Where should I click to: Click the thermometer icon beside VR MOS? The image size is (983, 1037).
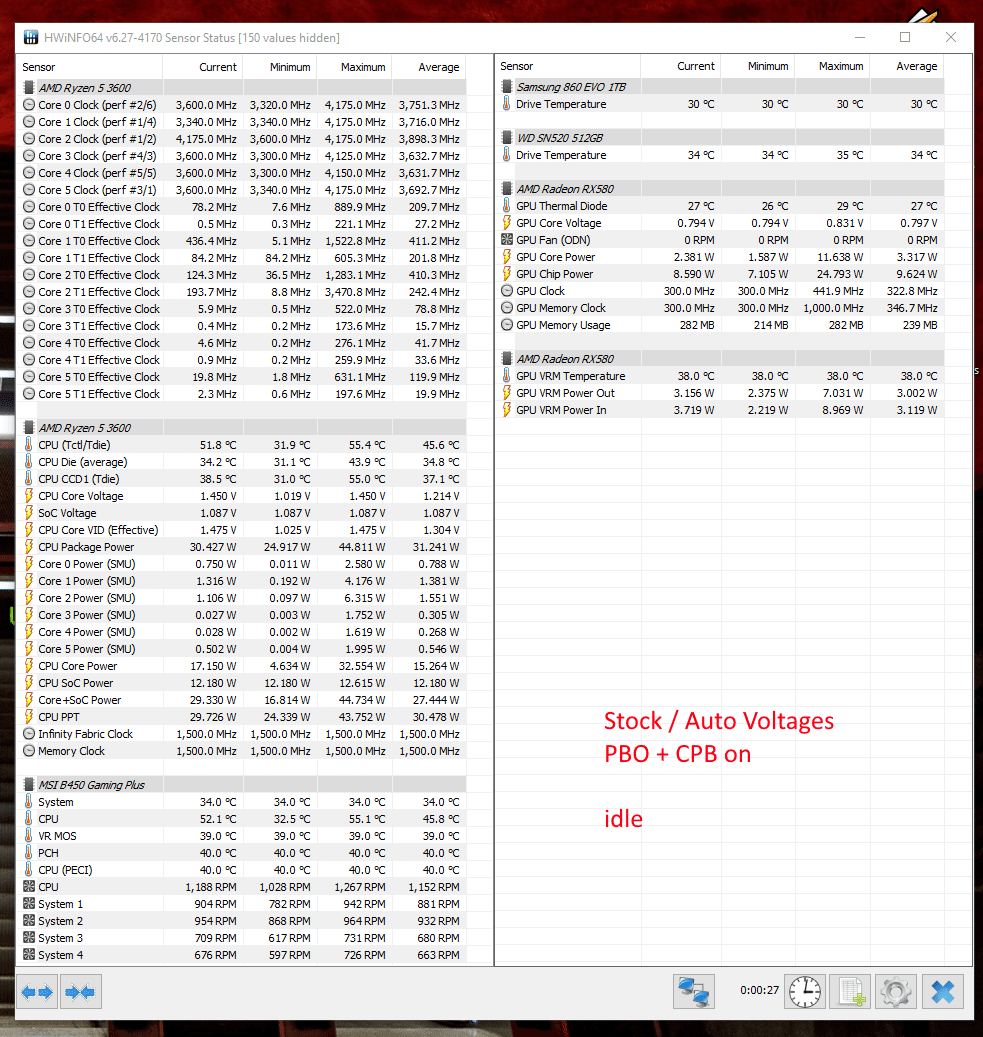point(28,835)
